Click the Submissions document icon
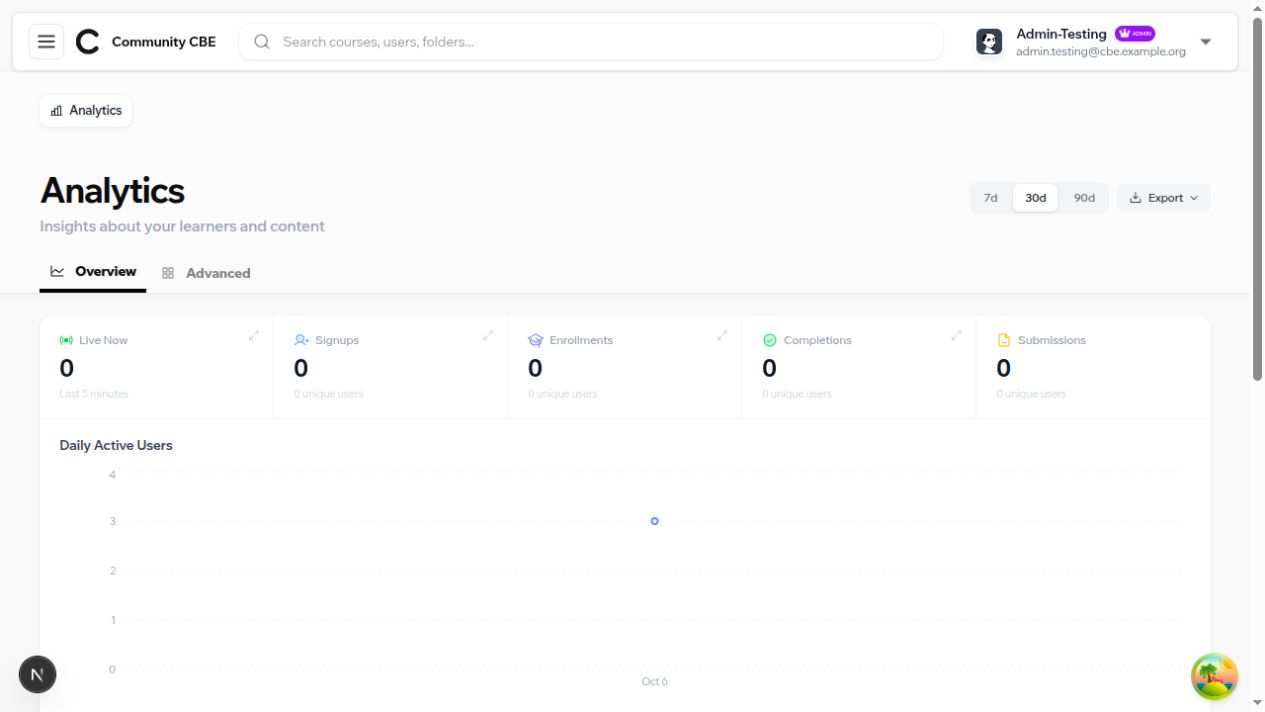Viewport: 1265px width, 712px height. [1003, 340]
